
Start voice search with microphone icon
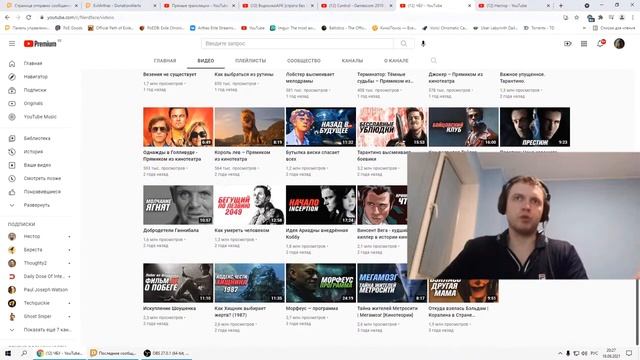(423, 44)
